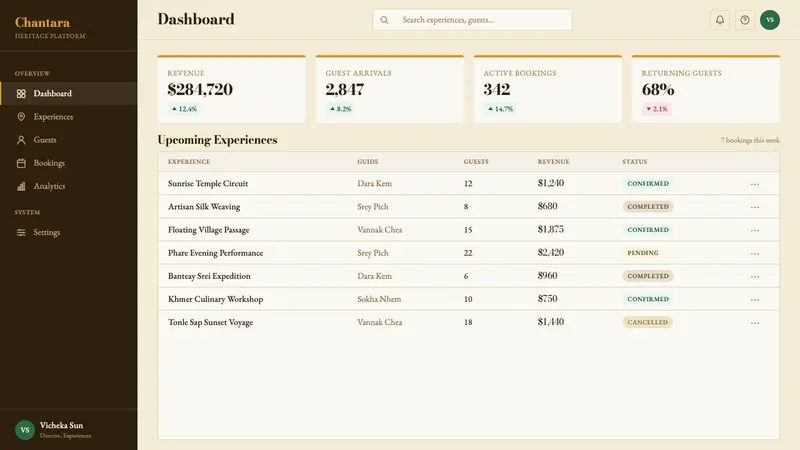Open the notifications bell
Viewport: 800px width, 450px height.
click(x=719, y=20)
